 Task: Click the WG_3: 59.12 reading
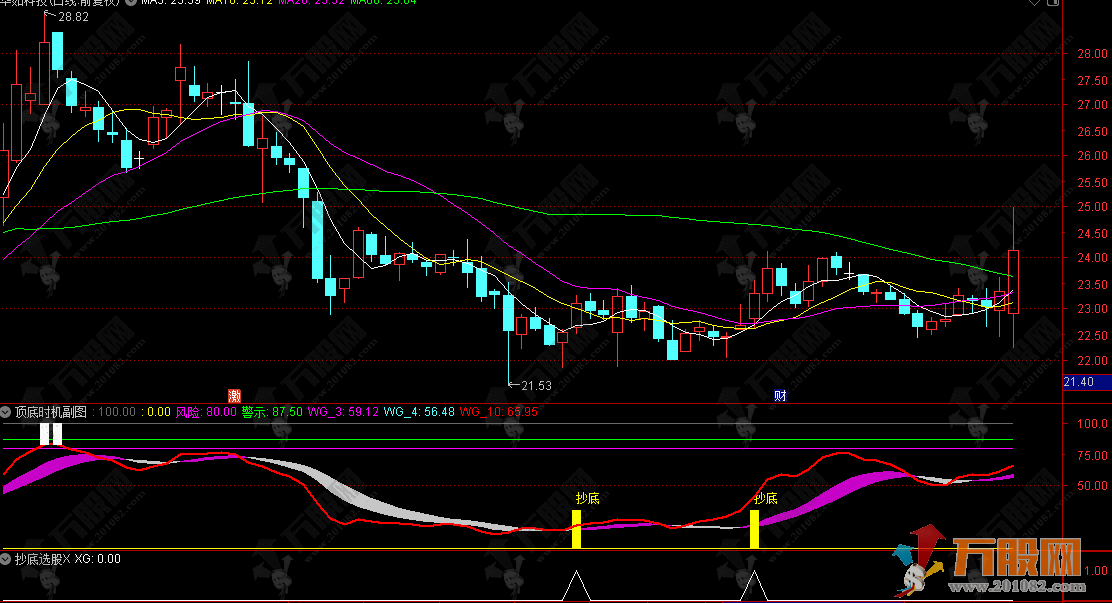(343, 412)
